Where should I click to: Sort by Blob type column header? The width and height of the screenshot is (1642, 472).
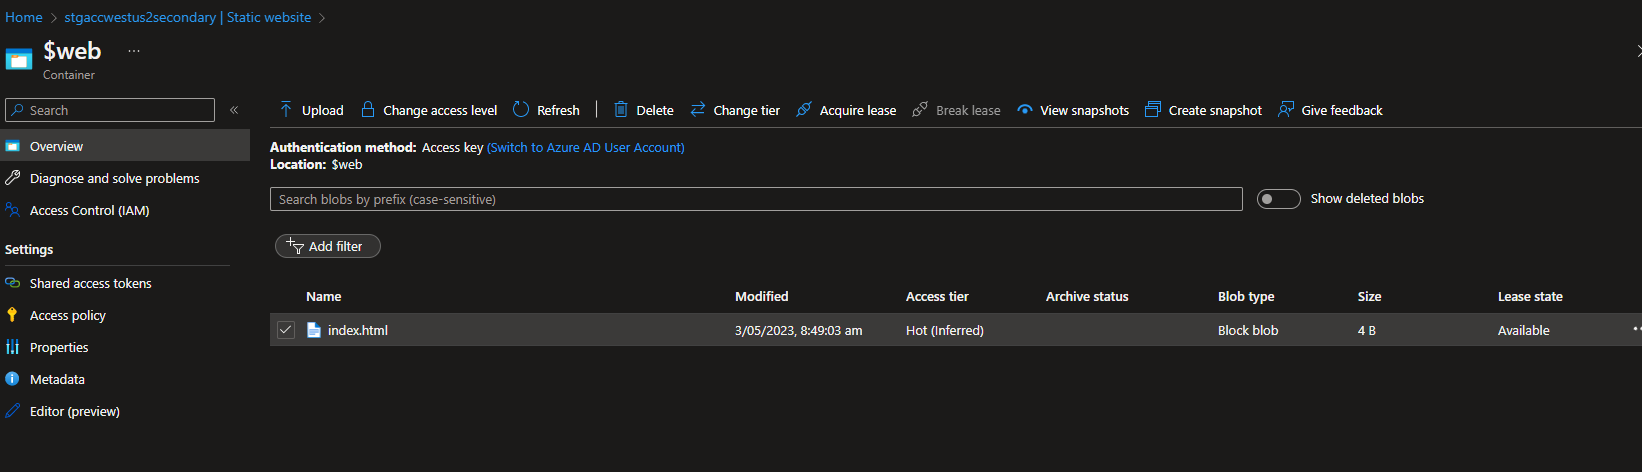tap(1246, 296)
